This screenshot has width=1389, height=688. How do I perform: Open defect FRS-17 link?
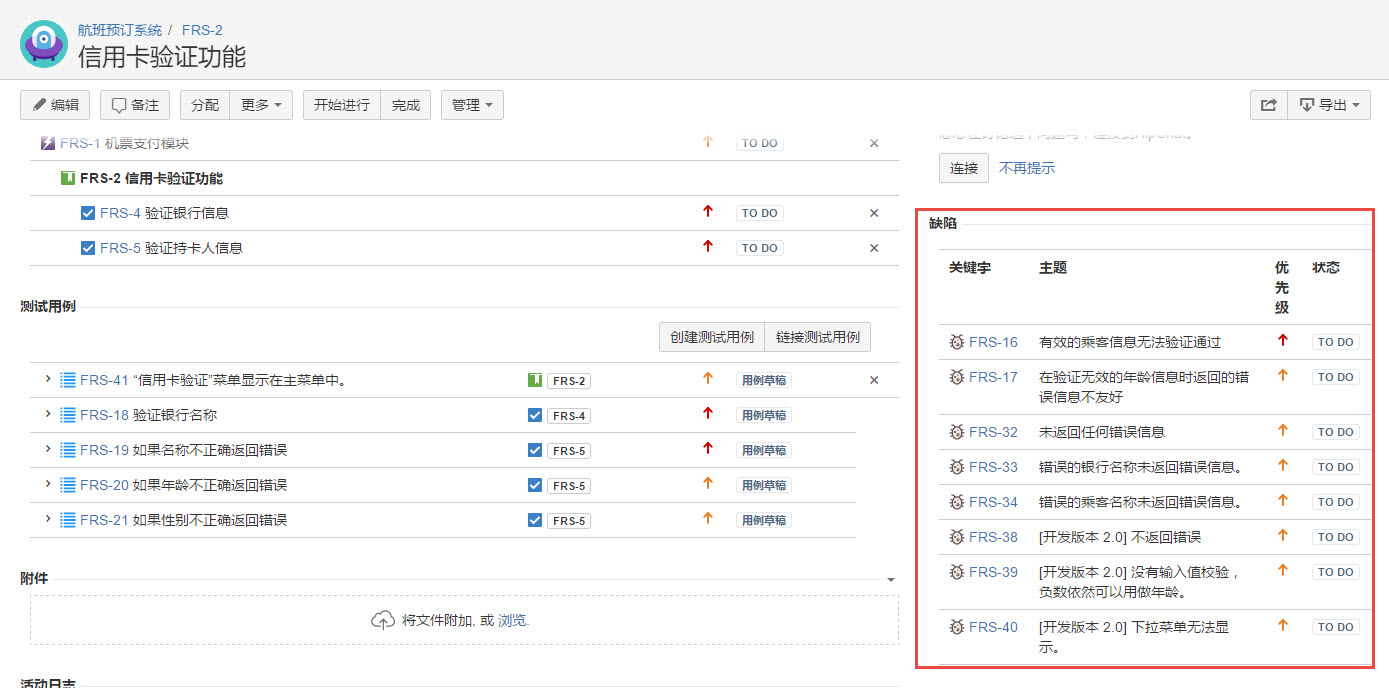tap(993, 377)
